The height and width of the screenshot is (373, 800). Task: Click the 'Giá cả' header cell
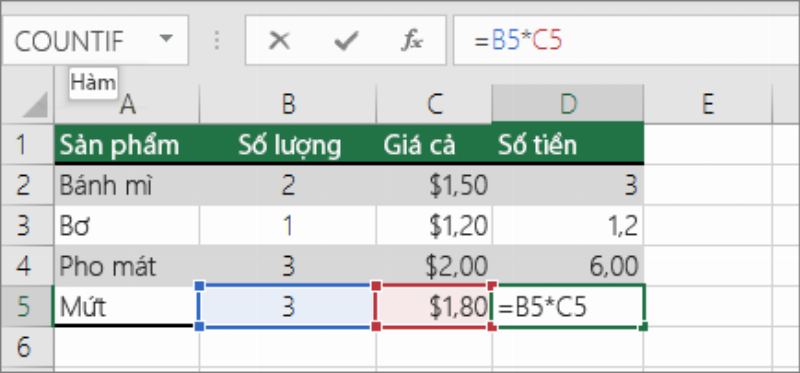(x=434, y=144)
